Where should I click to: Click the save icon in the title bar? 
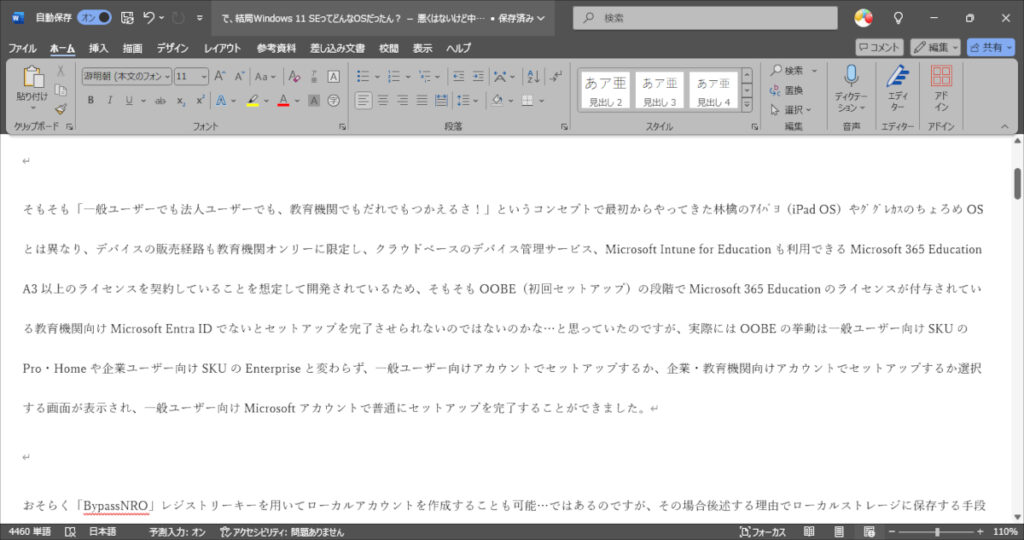(x=127, y=18)
